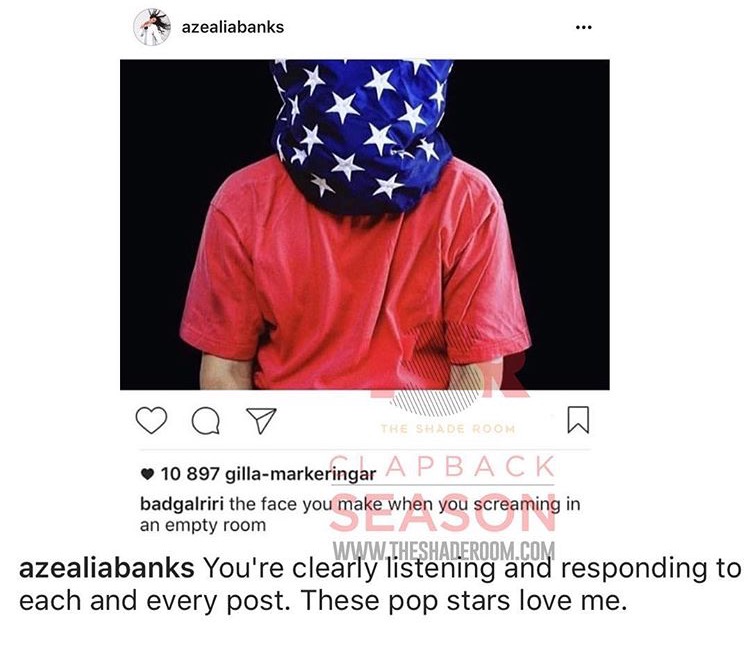The height and width of the screenshot is (648, 750).
Task: Like the post with the heart icon
Action: [151, 420]
